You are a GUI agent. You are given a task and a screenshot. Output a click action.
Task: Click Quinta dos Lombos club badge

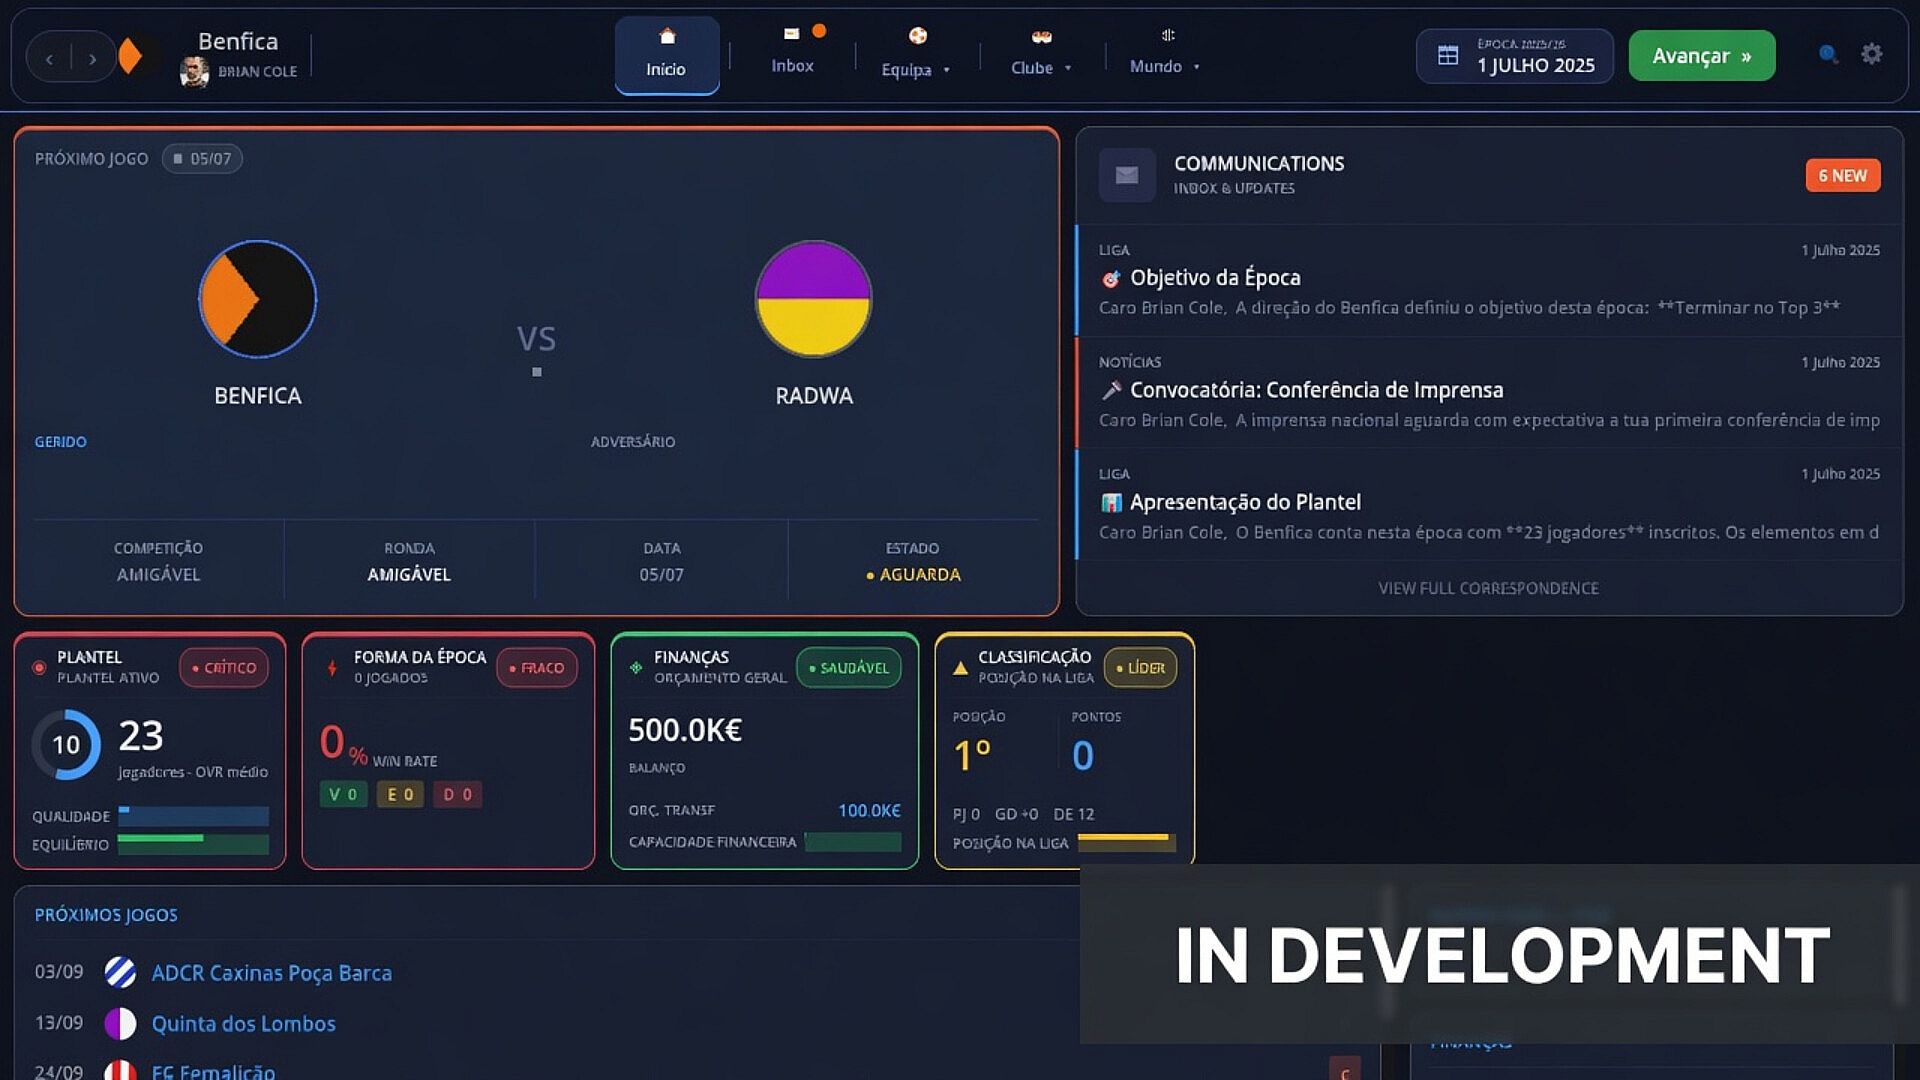coord(120,1024)
